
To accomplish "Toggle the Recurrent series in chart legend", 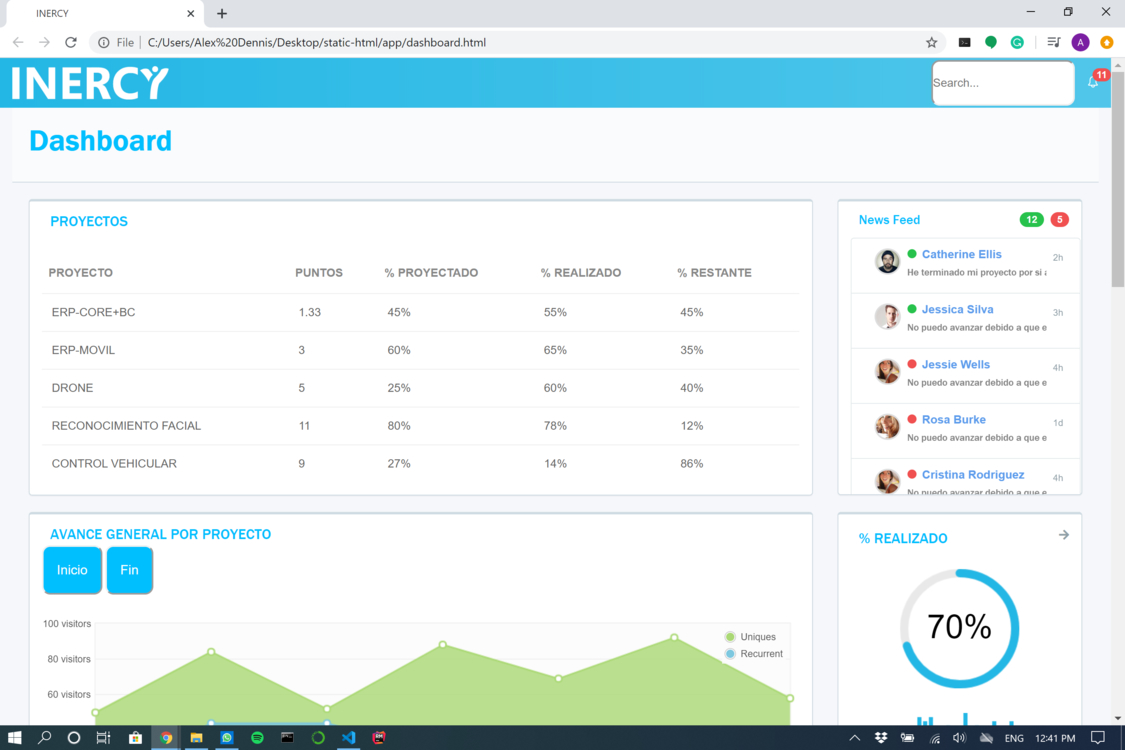I will click(x=754, y=654).
